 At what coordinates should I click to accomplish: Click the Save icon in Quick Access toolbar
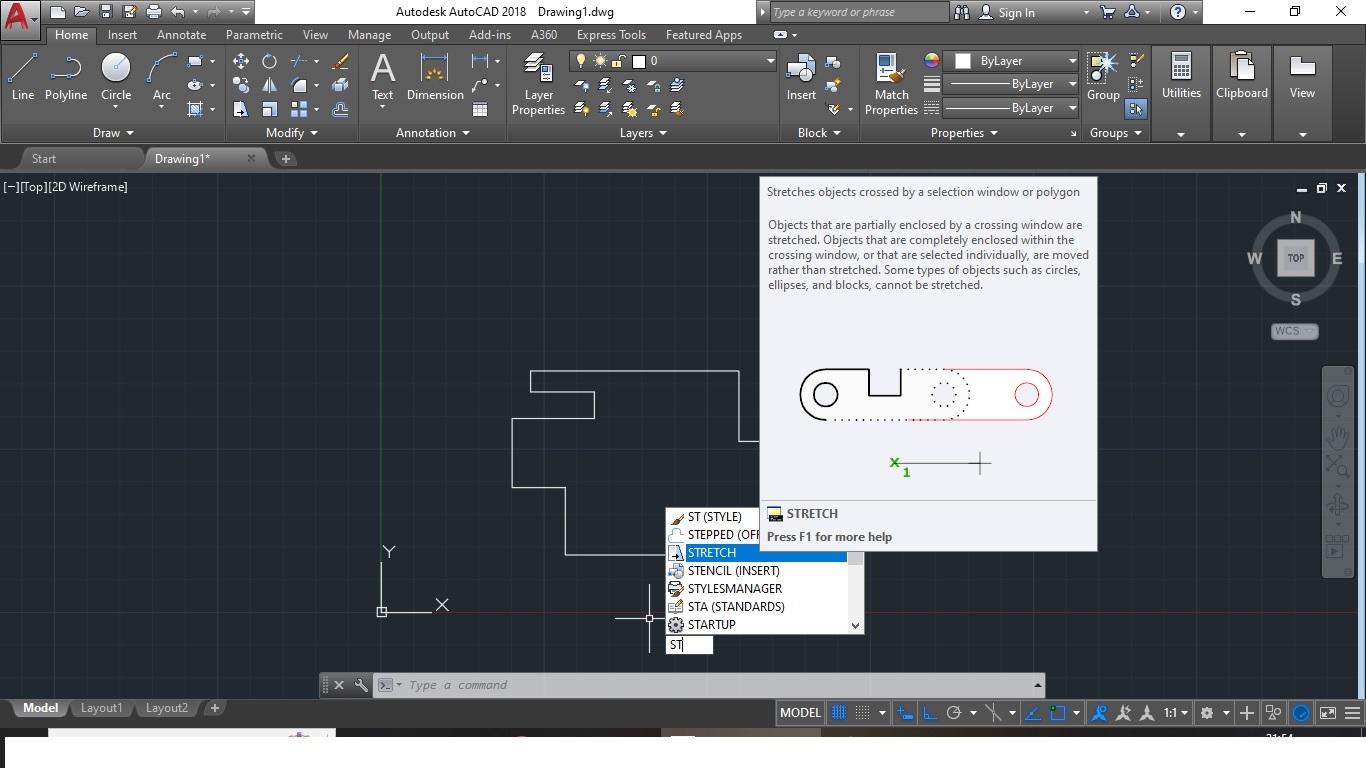pyautogui.click(x=105, y=12)
